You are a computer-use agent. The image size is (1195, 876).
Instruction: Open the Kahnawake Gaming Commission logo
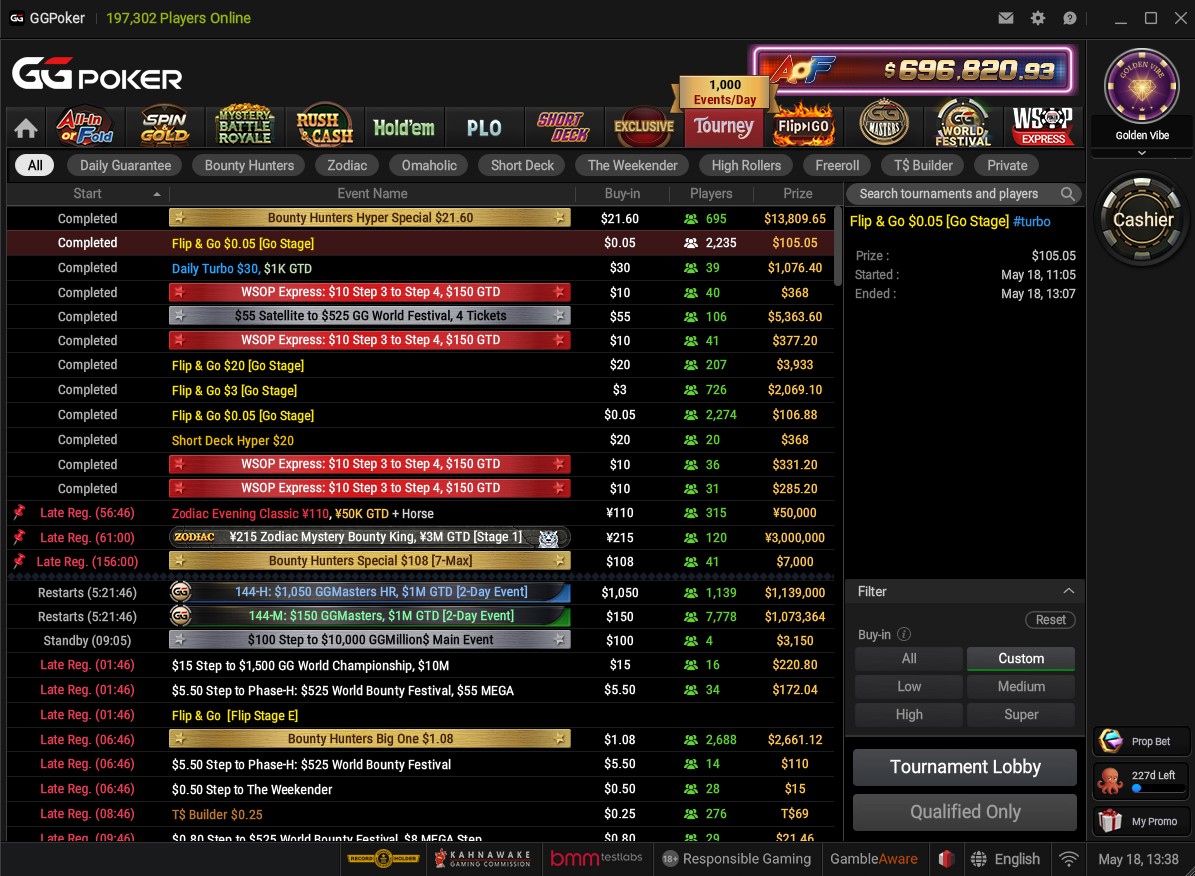tap(482, 859)
